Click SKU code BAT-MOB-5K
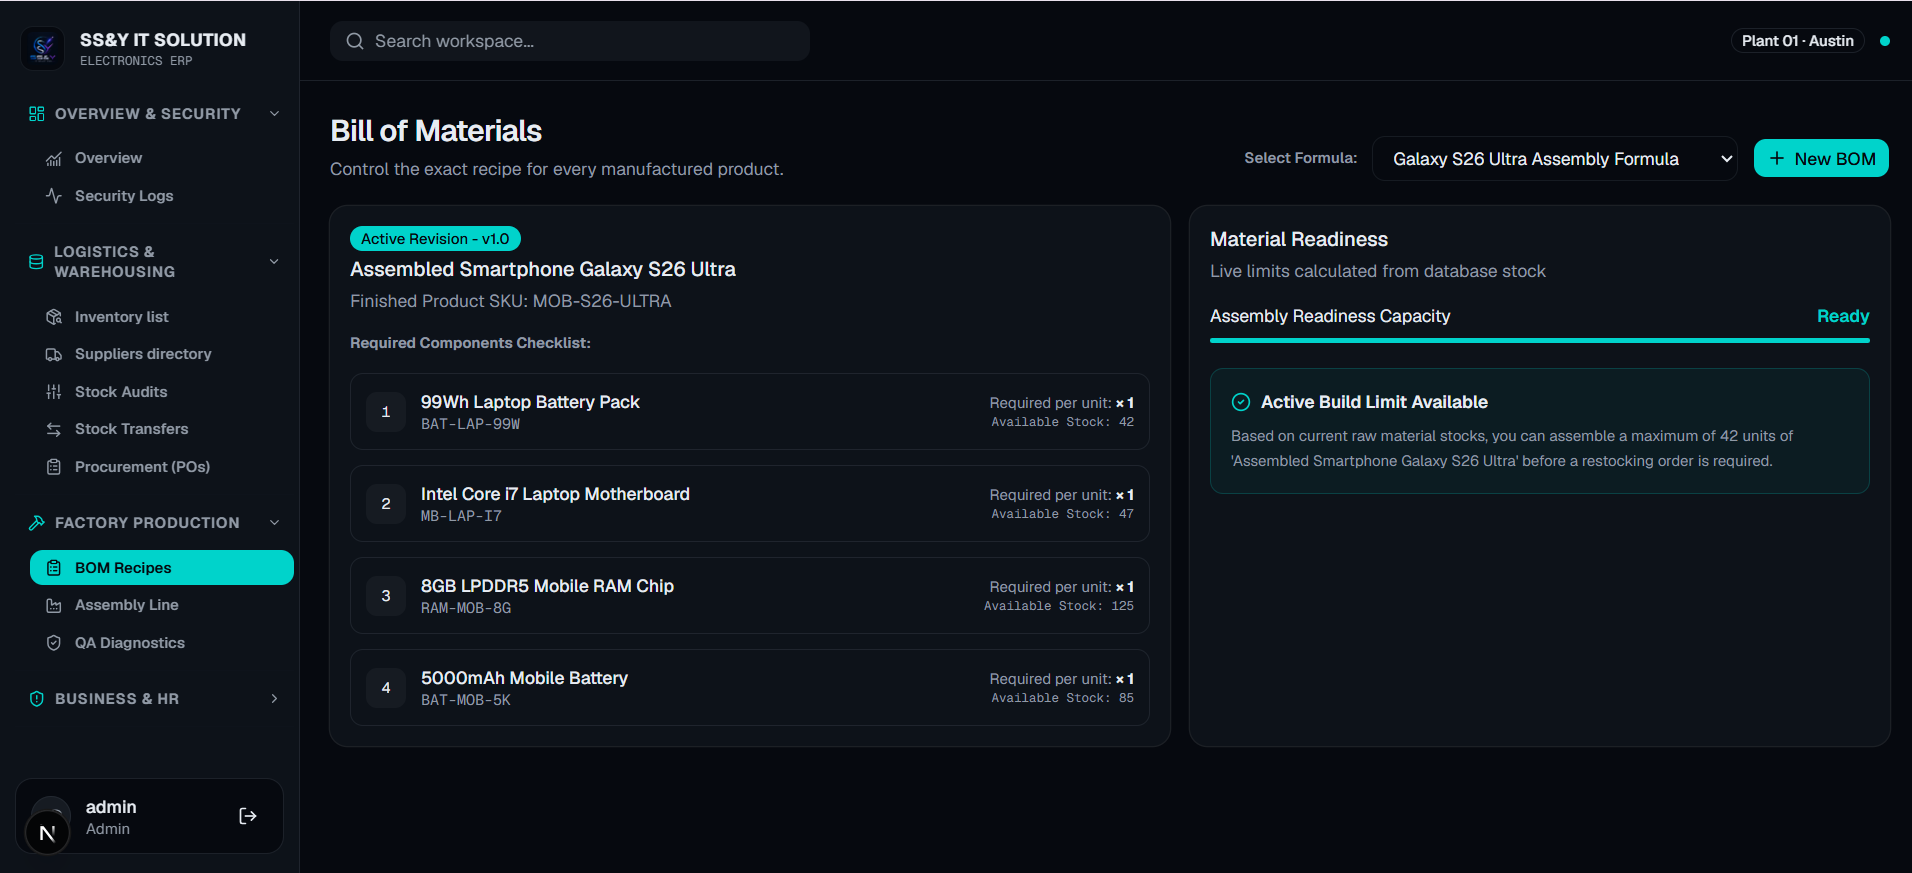The image size is (1912, 873). (466, 700)
